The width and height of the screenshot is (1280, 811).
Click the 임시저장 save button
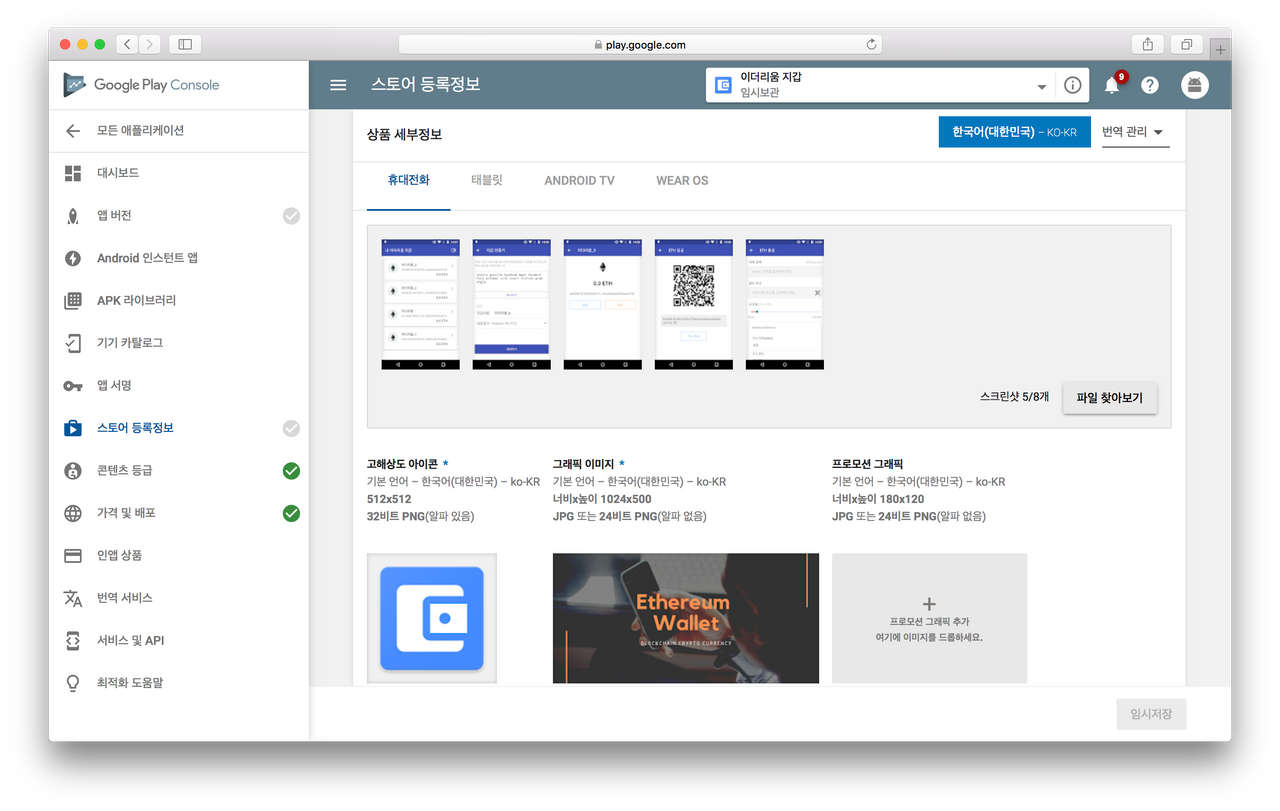(1151, 713)
